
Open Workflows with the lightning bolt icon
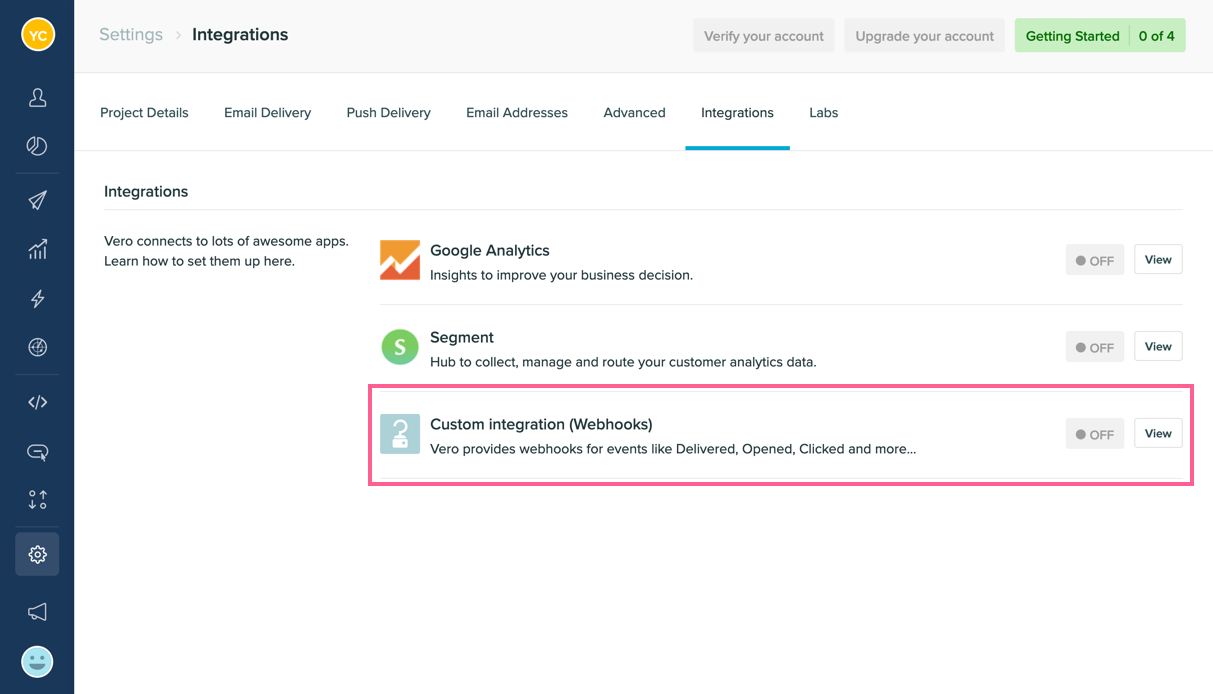click(x=37, y=298)
